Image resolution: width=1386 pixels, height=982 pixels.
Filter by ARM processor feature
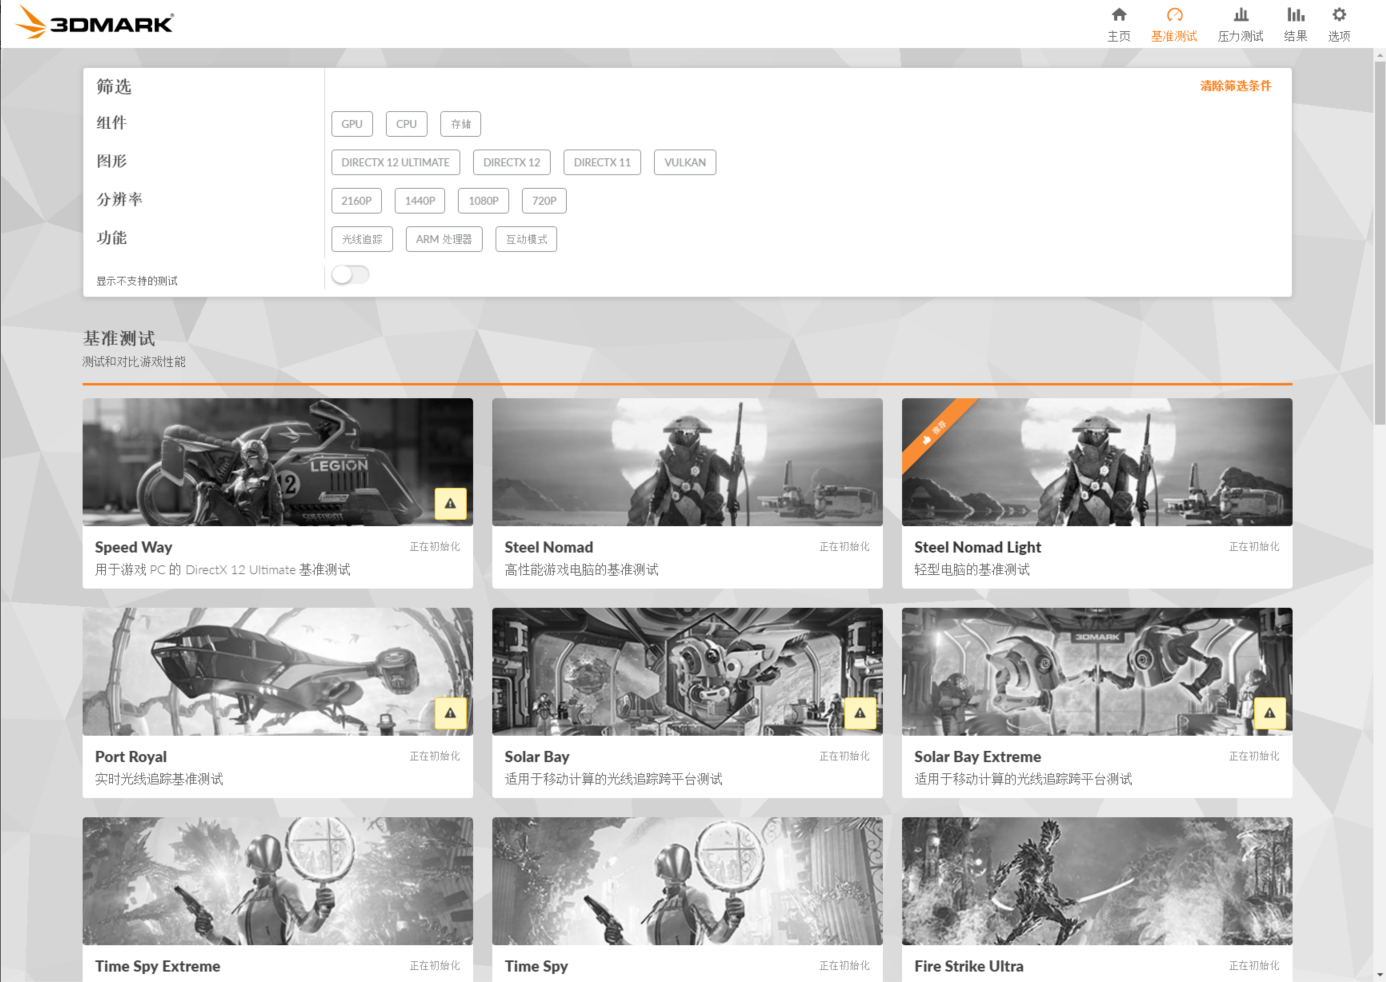click(x=444, y=239)
